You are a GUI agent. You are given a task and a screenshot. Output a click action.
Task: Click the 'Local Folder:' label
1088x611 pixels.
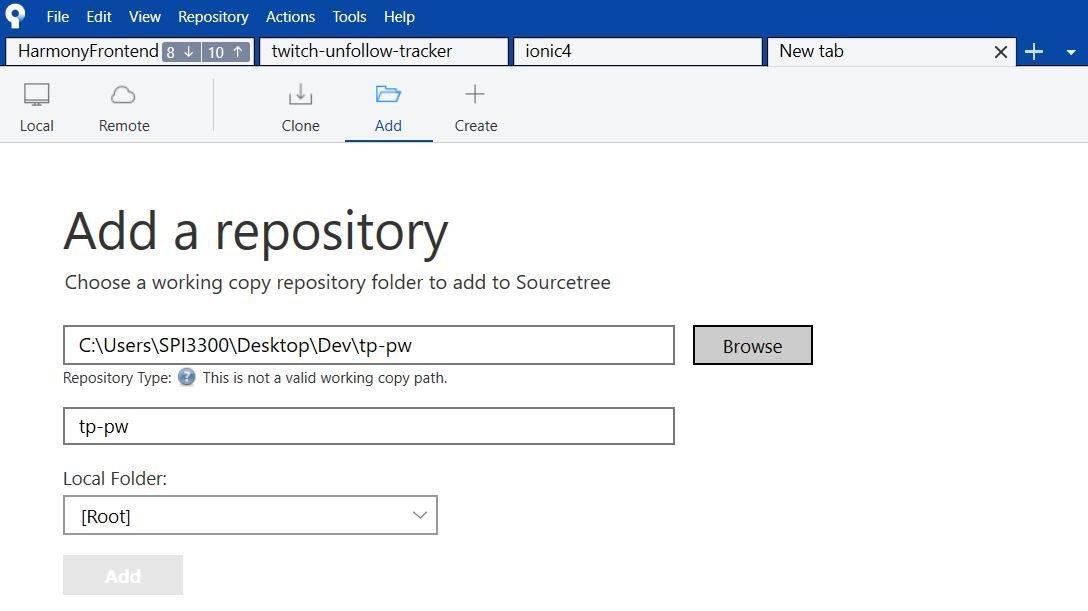[x=115, y=479]
